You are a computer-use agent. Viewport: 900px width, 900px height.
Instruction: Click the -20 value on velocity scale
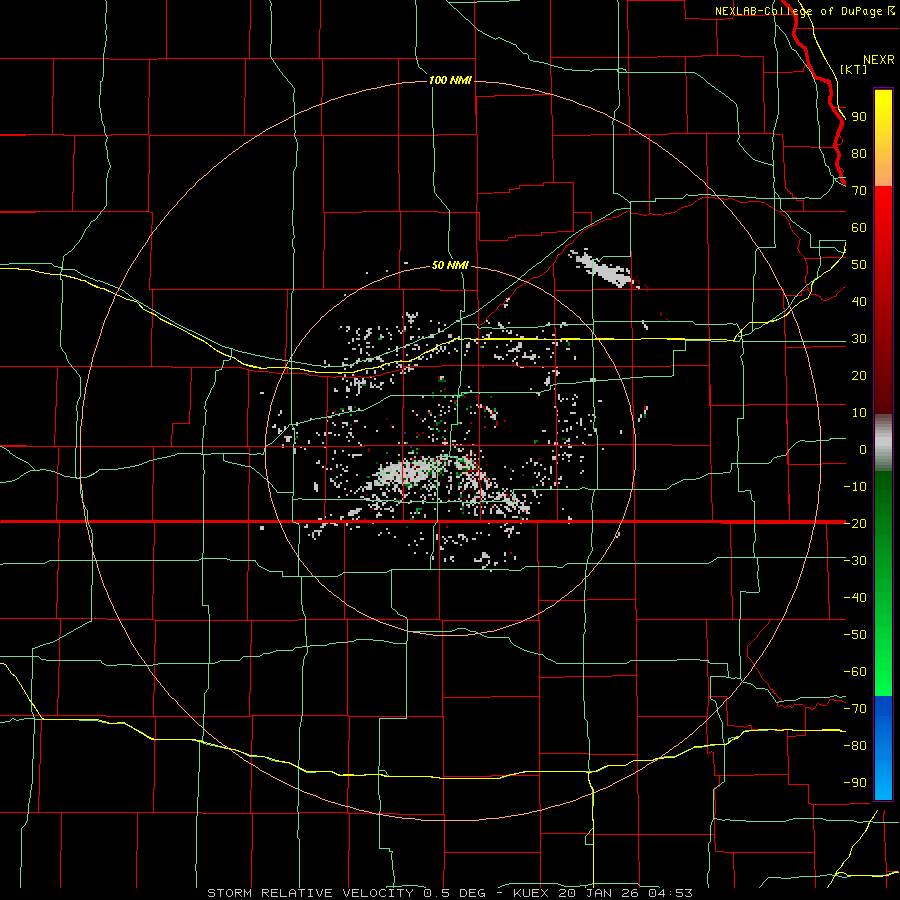click(x=855, y=523)
